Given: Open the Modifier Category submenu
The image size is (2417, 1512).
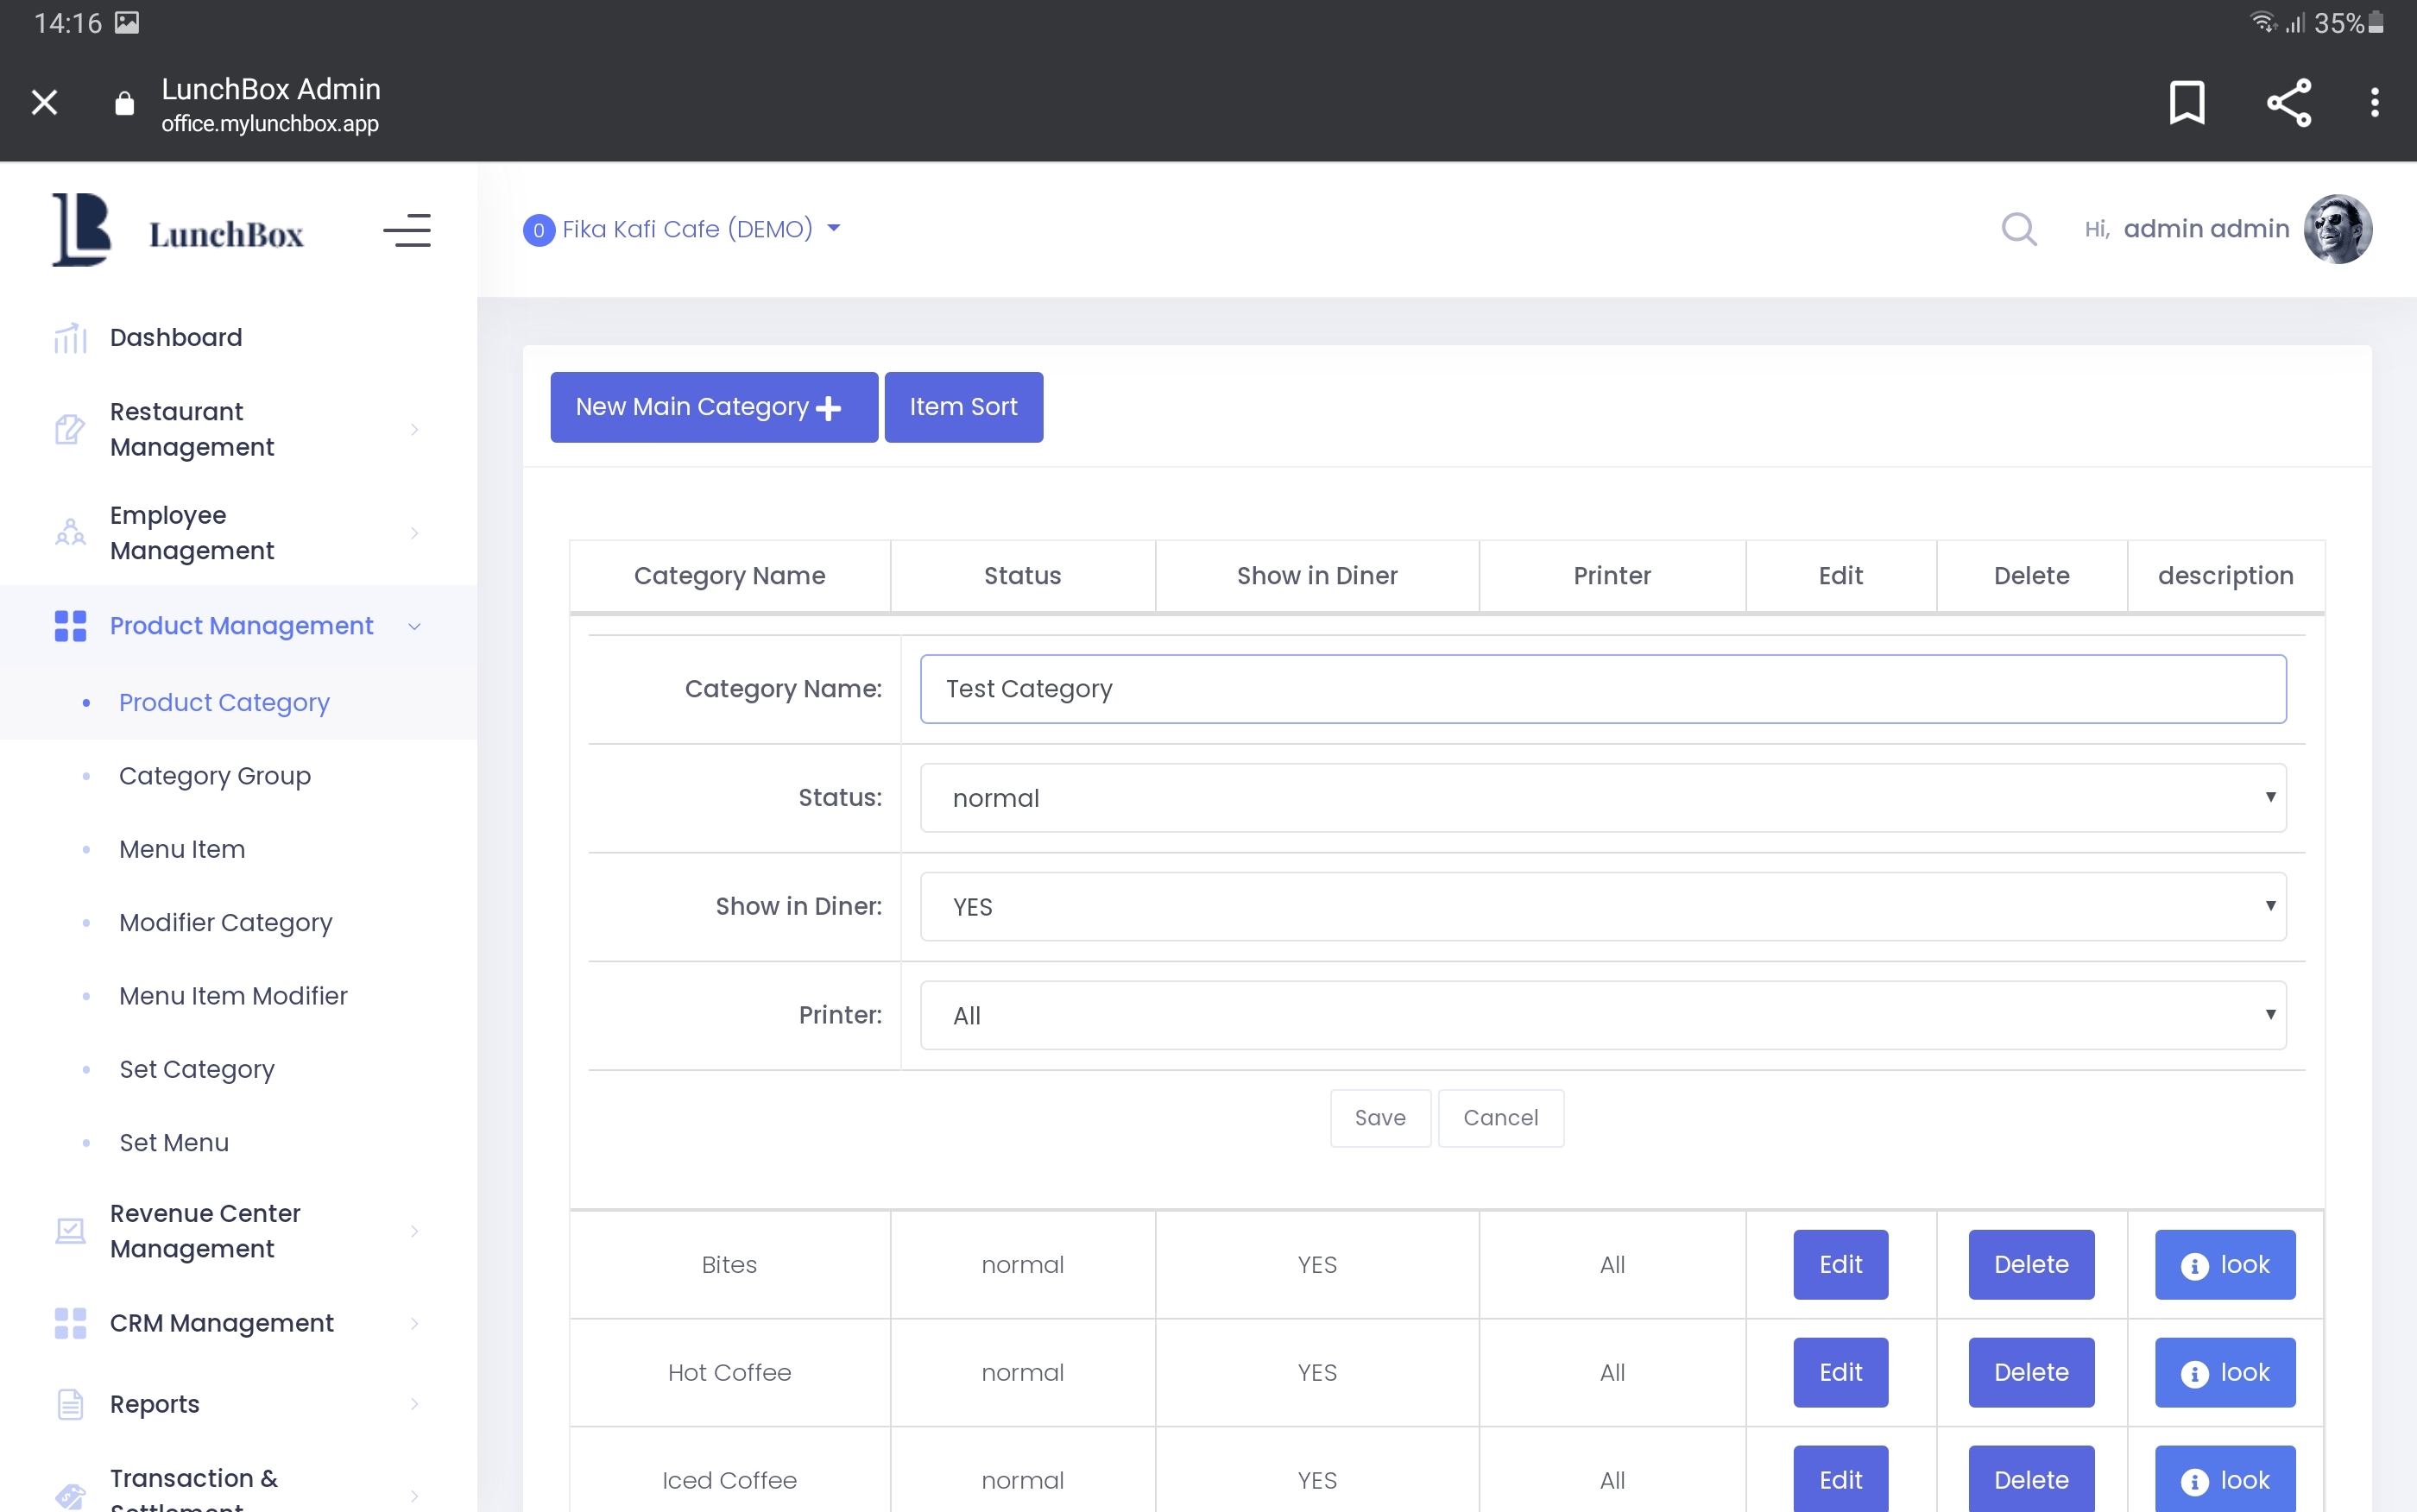Looking at the screenshot, I should pos(225,922).
